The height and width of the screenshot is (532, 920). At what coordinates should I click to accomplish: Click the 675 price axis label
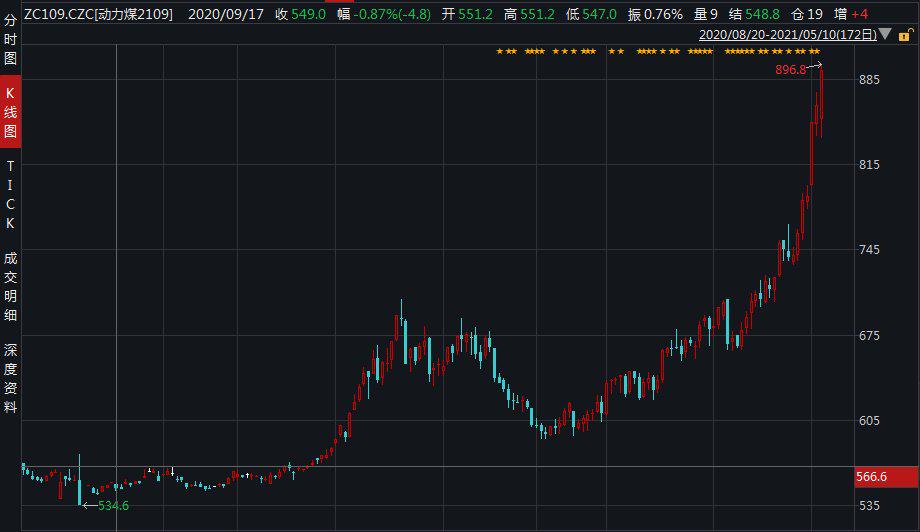(x=869, y=336)
